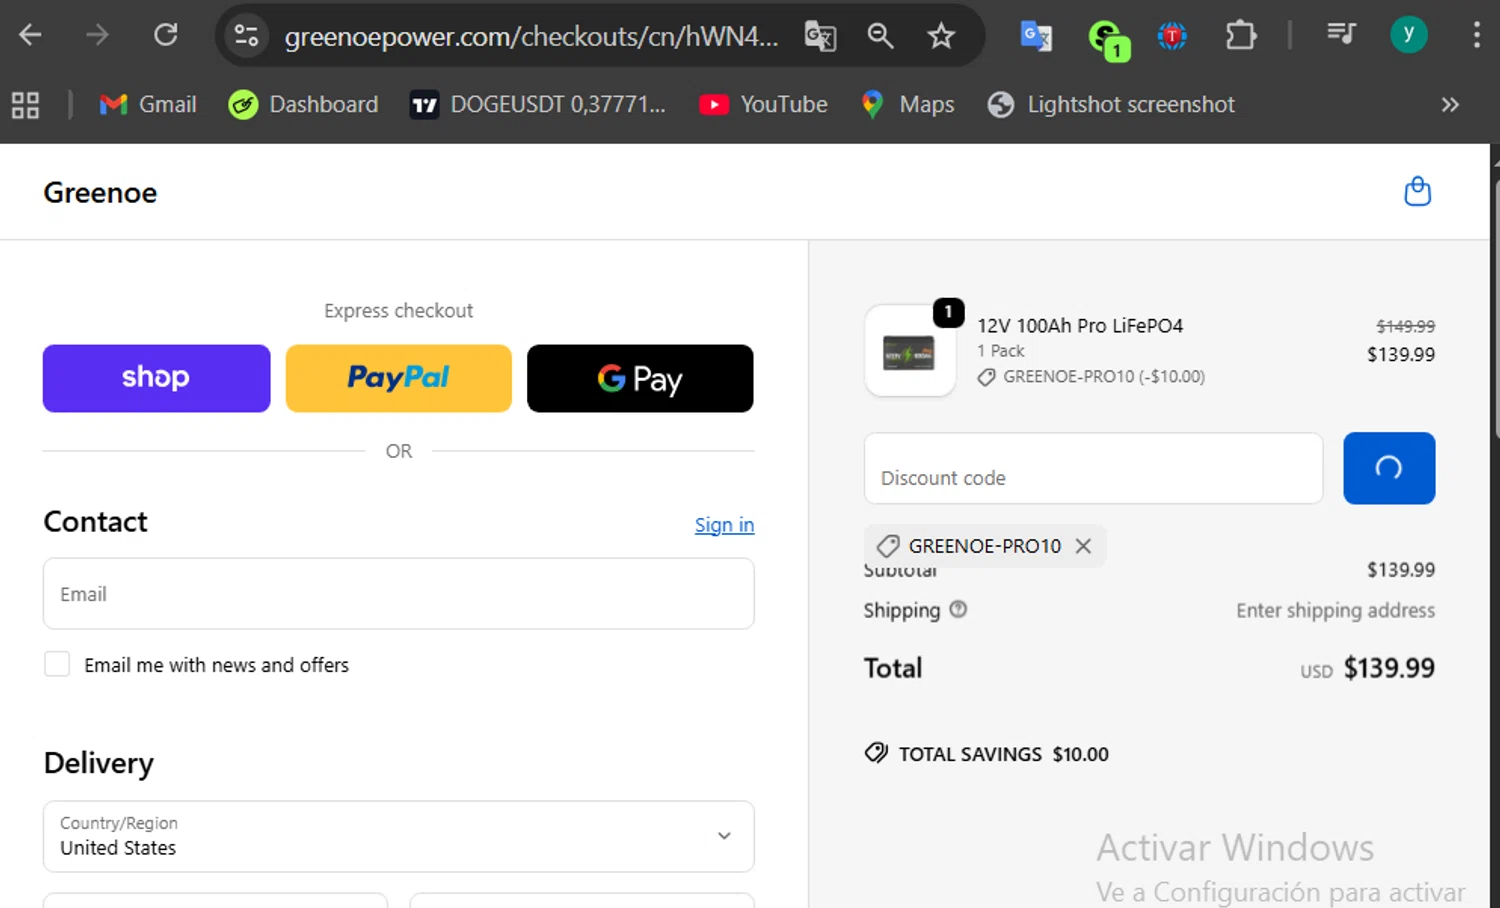Open the Google Translate extension

coord(1036,36)
